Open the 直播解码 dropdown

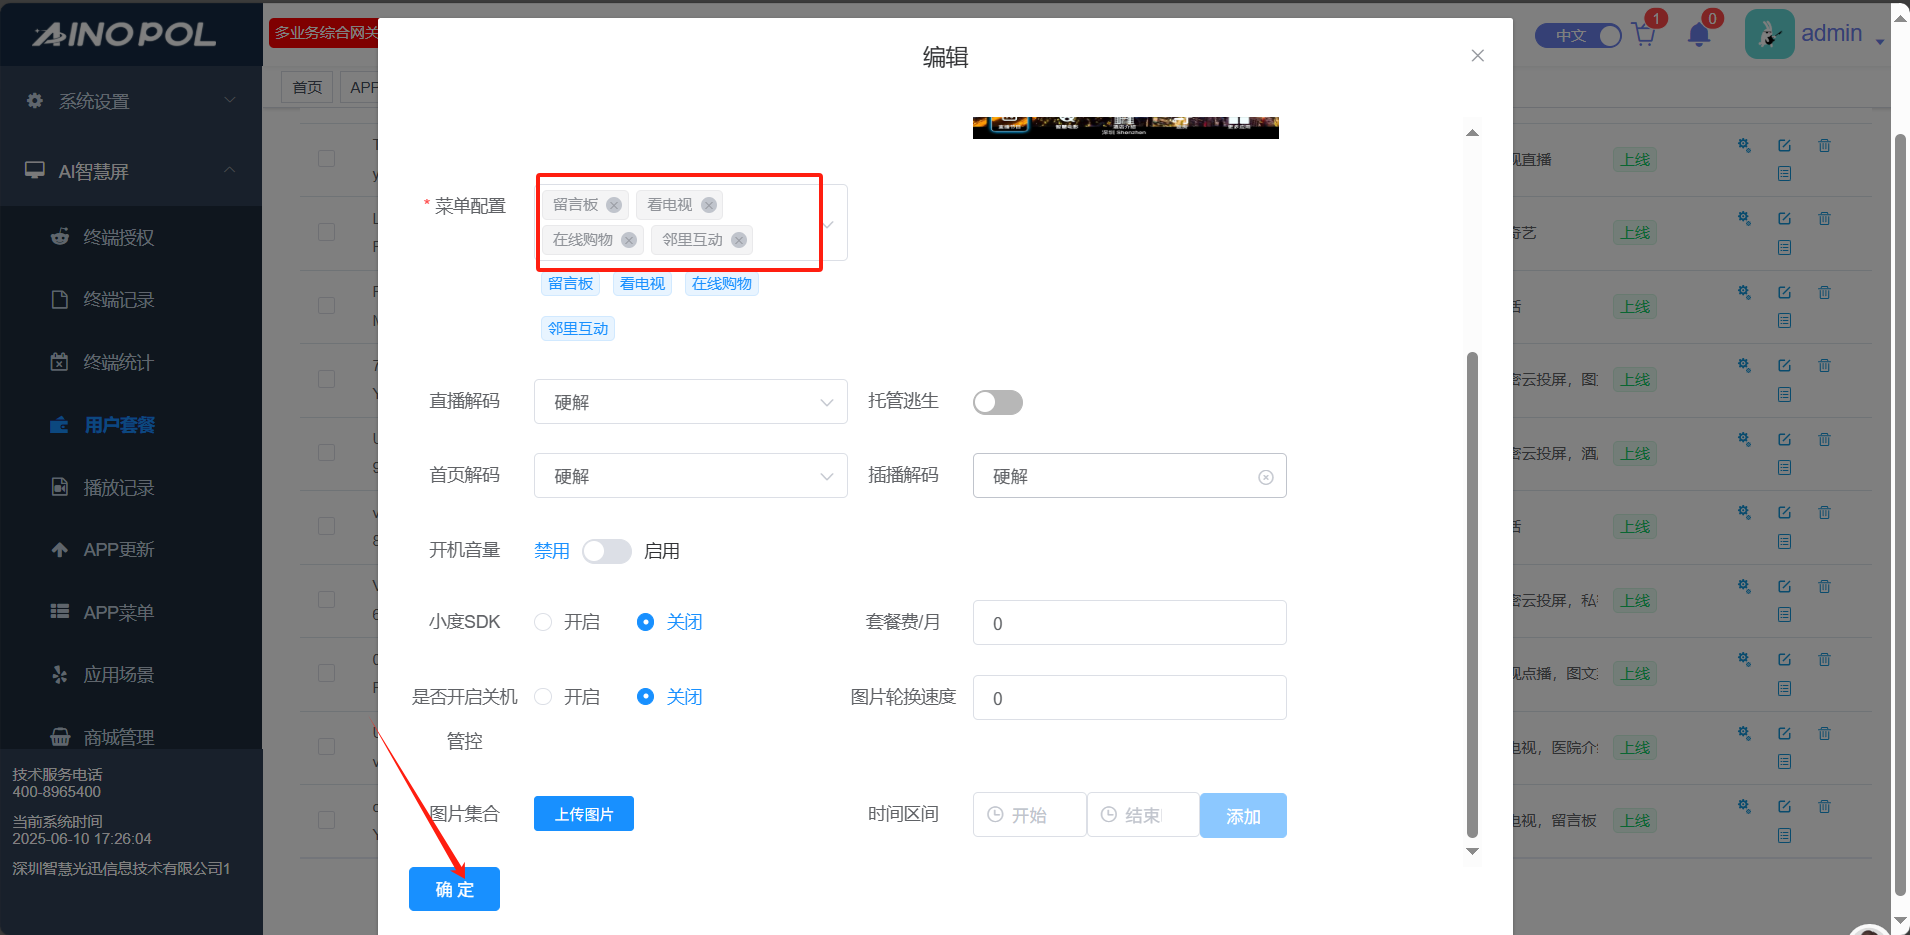(690, 402)
